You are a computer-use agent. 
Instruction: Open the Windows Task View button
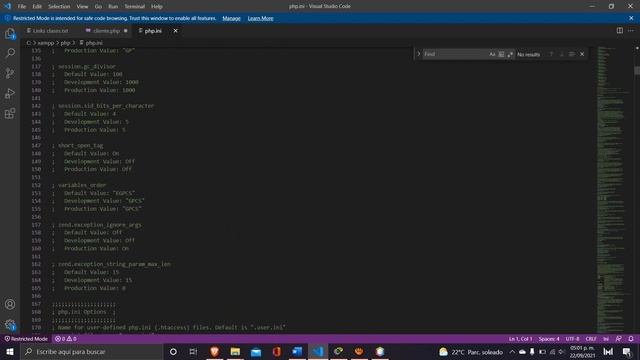193,351
